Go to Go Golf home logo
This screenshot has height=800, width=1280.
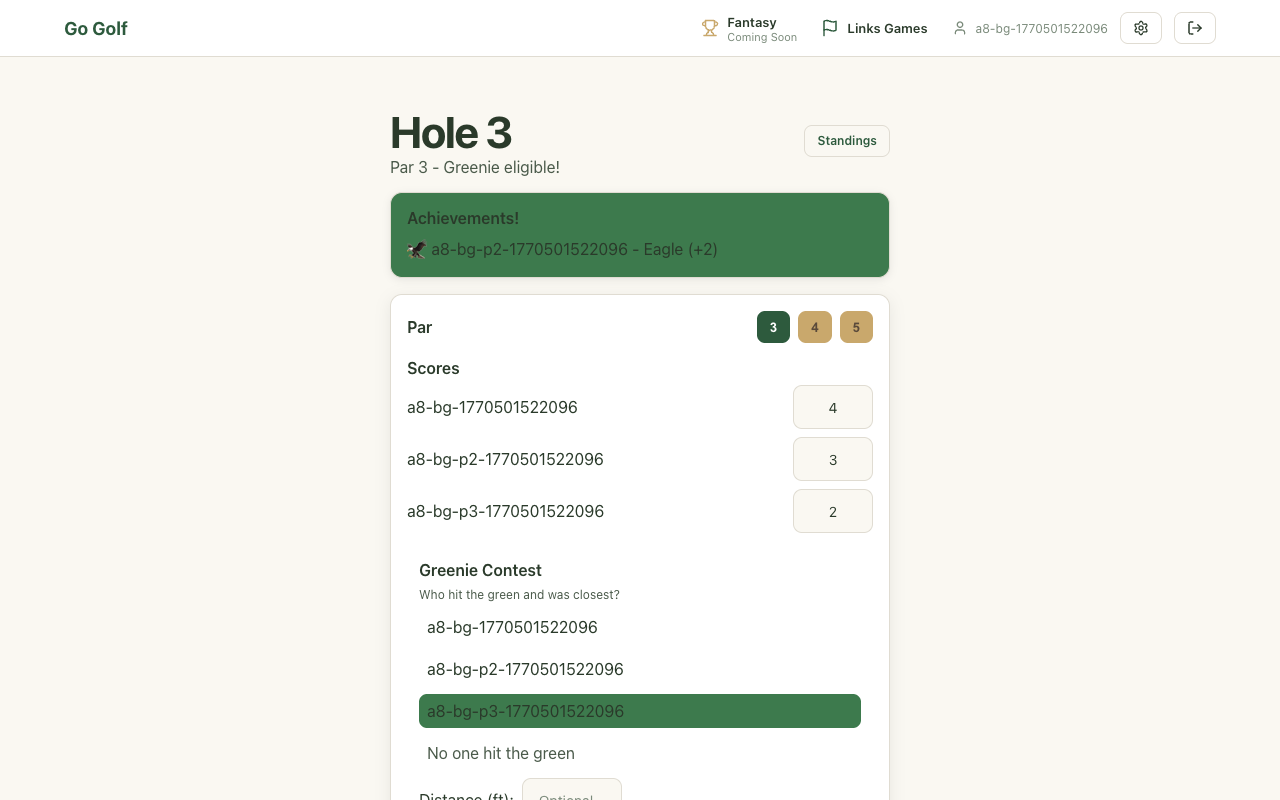(x=96, y=29)
